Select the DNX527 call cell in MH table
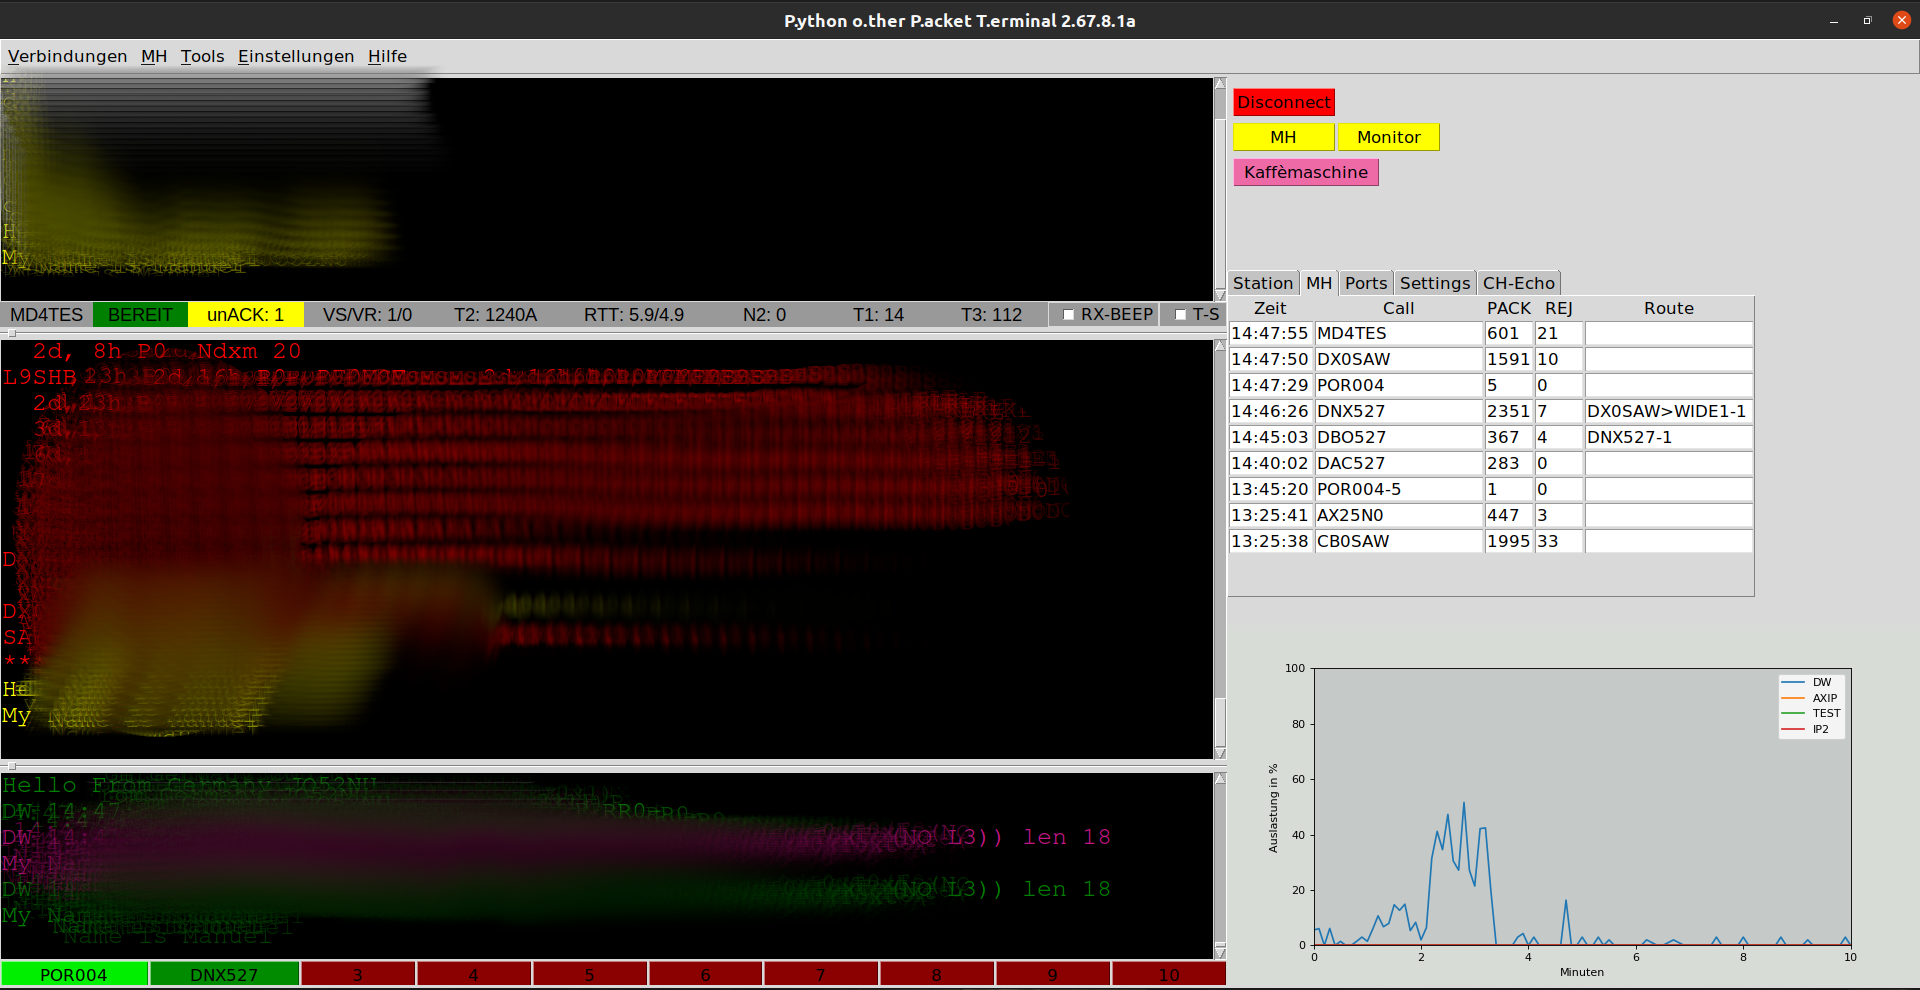 coord(1398,411)
